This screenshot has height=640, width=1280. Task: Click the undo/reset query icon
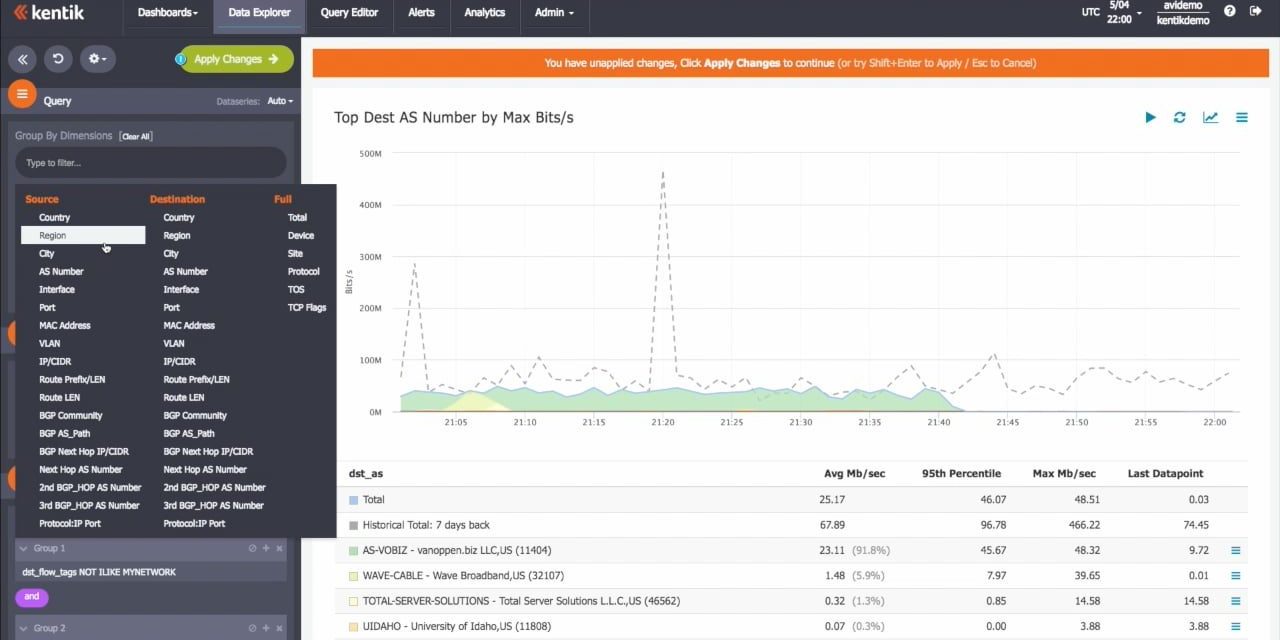click(59, 59)
